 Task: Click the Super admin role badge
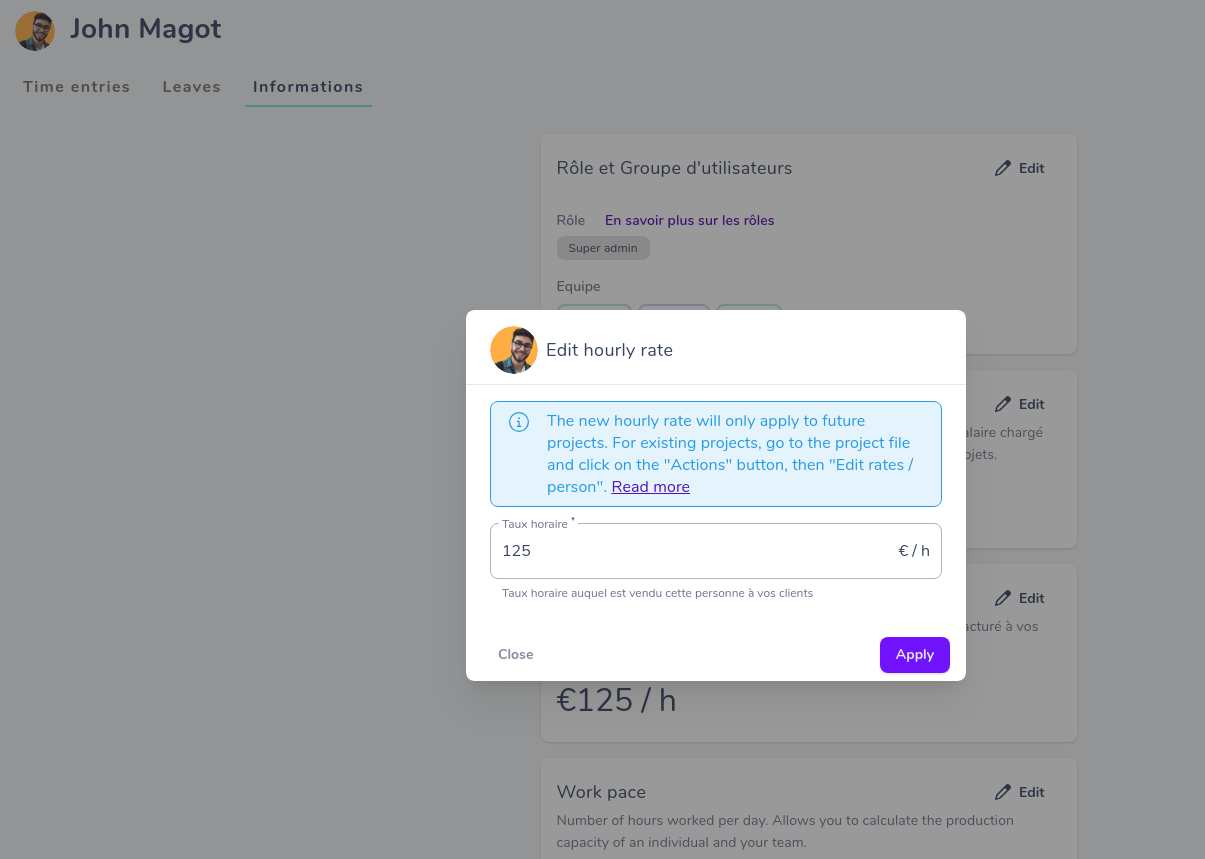(603, 248)
